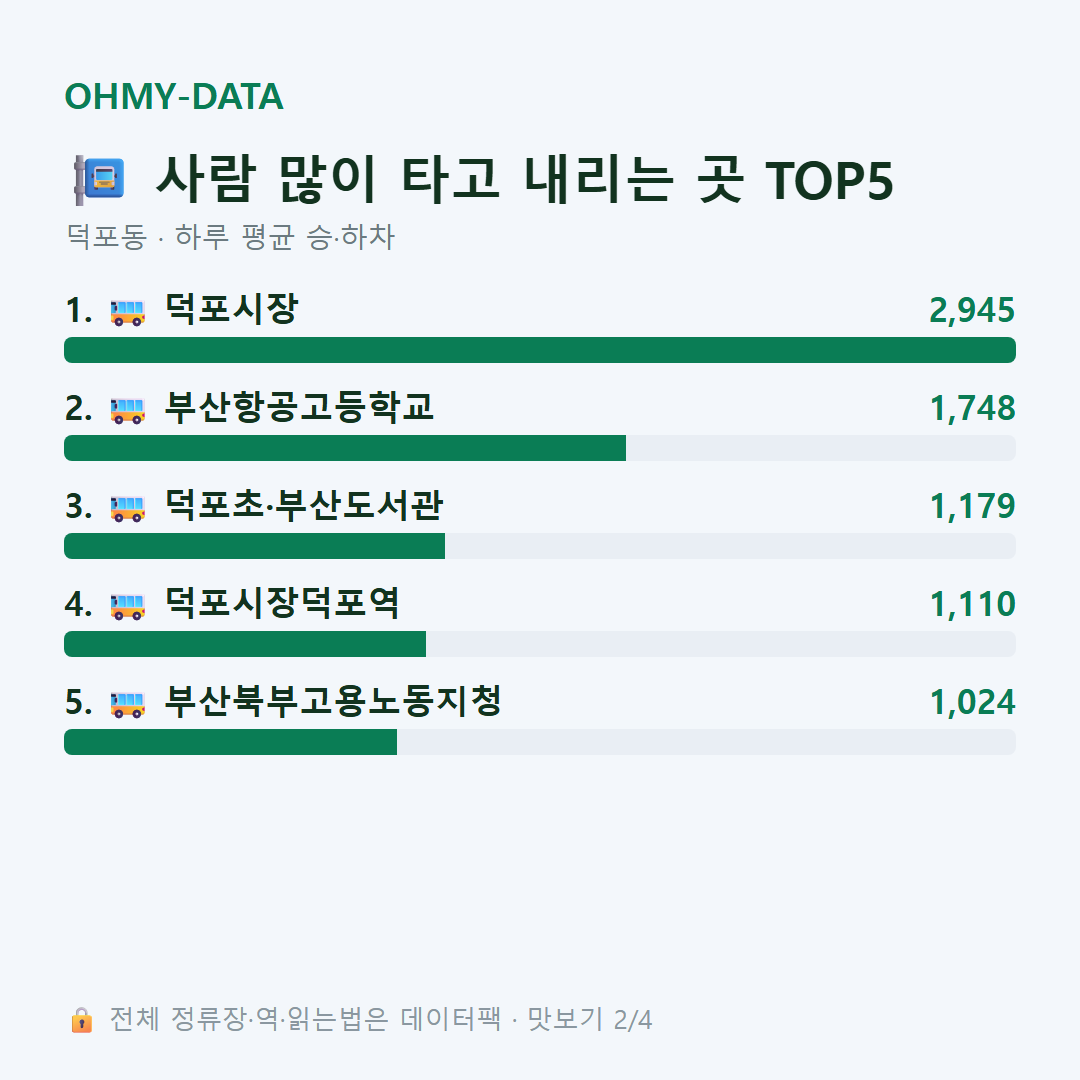
Task: Click the bus icon next to 덕포시장
Action: 128,312
